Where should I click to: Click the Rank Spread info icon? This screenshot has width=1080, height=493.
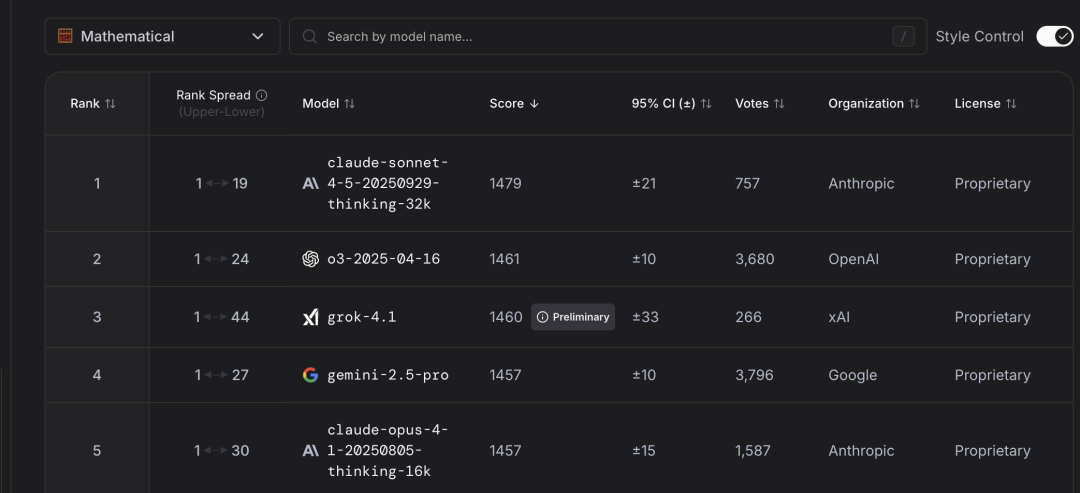262,95
